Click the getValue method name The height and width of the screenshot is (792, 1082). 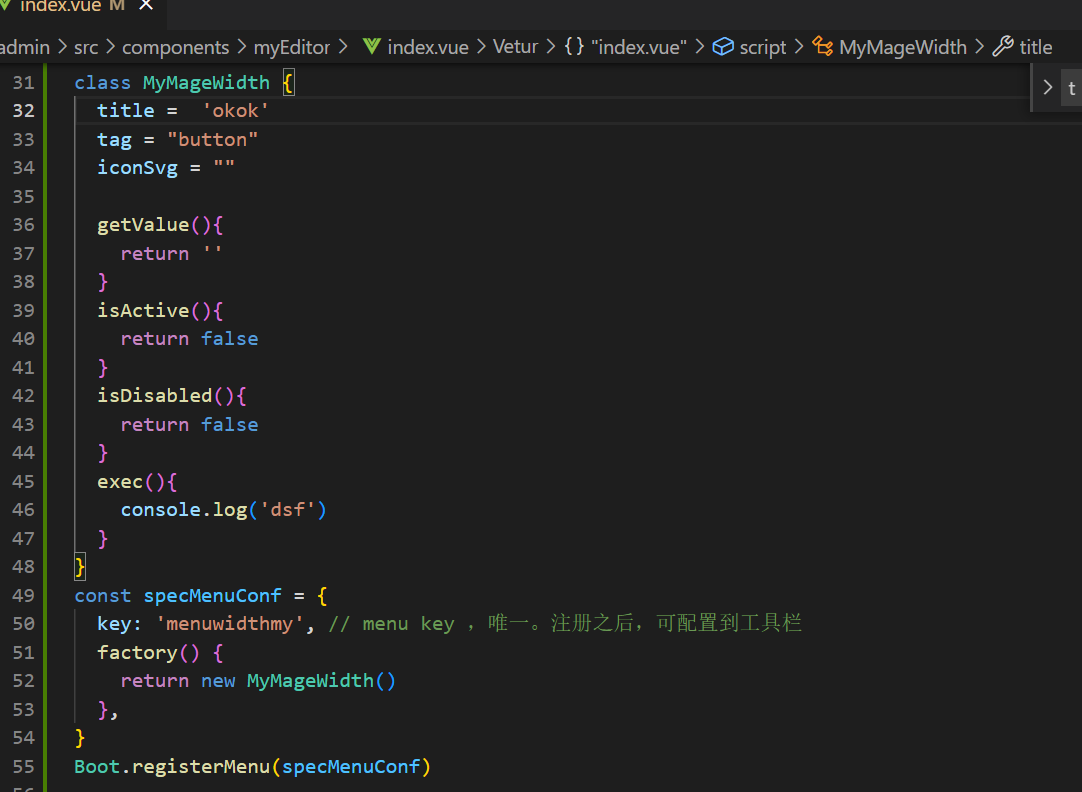coord(143,225)
